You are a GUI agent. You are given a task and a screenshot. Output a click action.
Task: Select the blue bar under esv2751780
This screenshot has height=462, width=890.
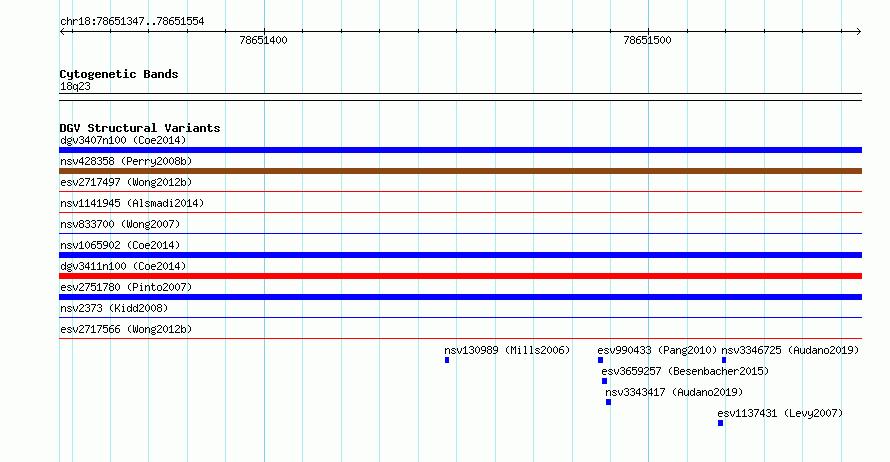tap(460, 297)
